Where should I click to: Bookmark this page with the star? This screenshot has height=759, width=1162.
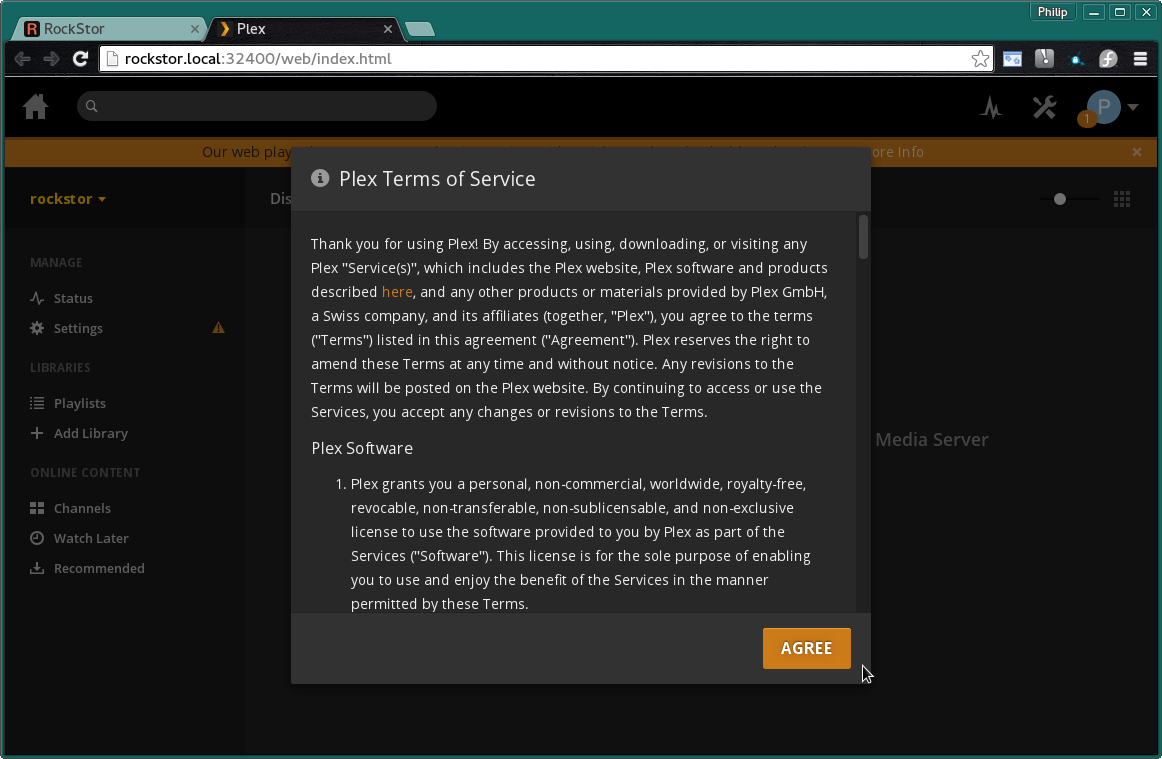pyautogui.click(x=980, y=59)
